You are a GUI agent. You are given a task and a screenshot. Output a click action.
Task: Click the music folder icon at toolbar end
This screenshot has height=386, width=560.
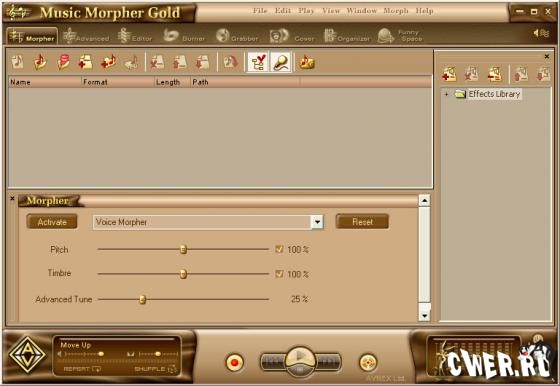point(306,62)
